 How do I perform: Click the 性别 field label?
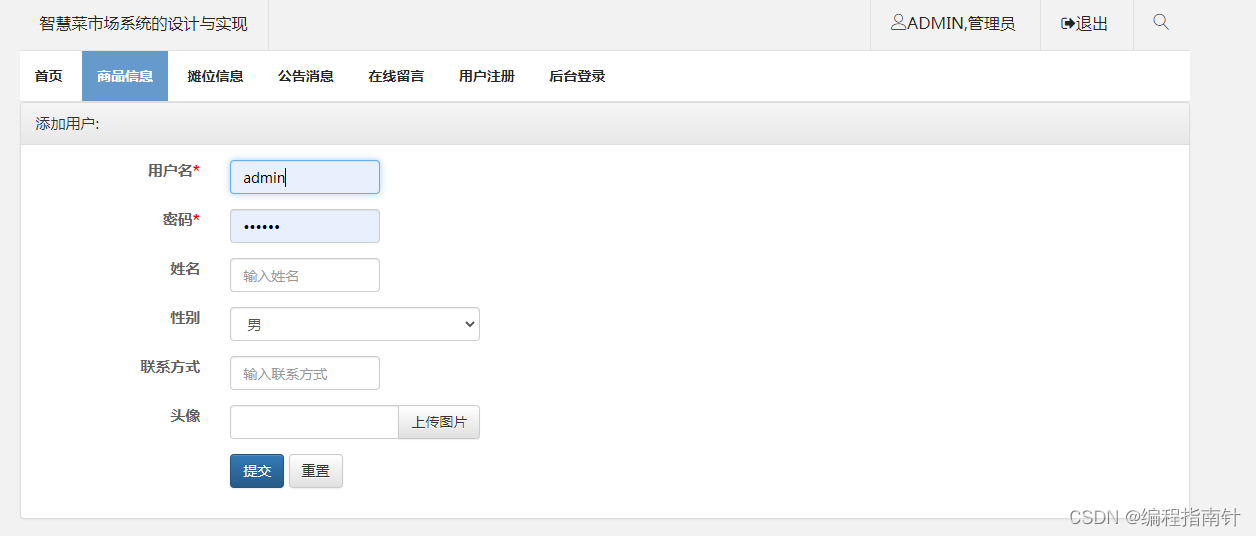(185, 318)
